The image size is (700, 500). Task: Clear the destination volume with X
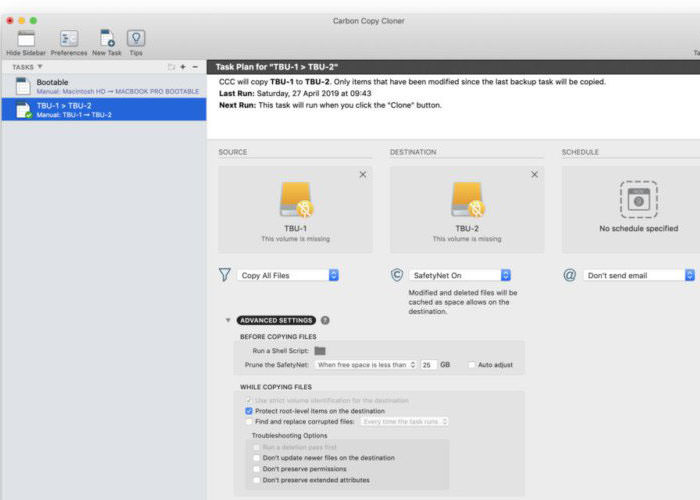point(534,175)
